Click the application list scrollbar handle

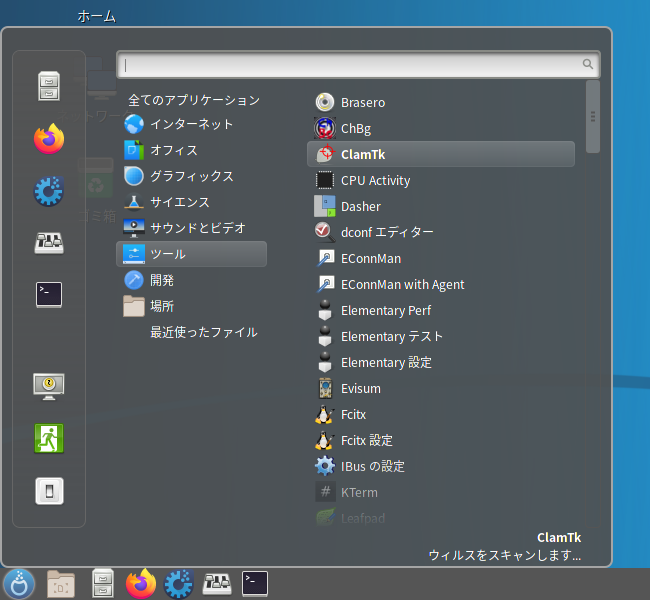click(x=593, y=117)
